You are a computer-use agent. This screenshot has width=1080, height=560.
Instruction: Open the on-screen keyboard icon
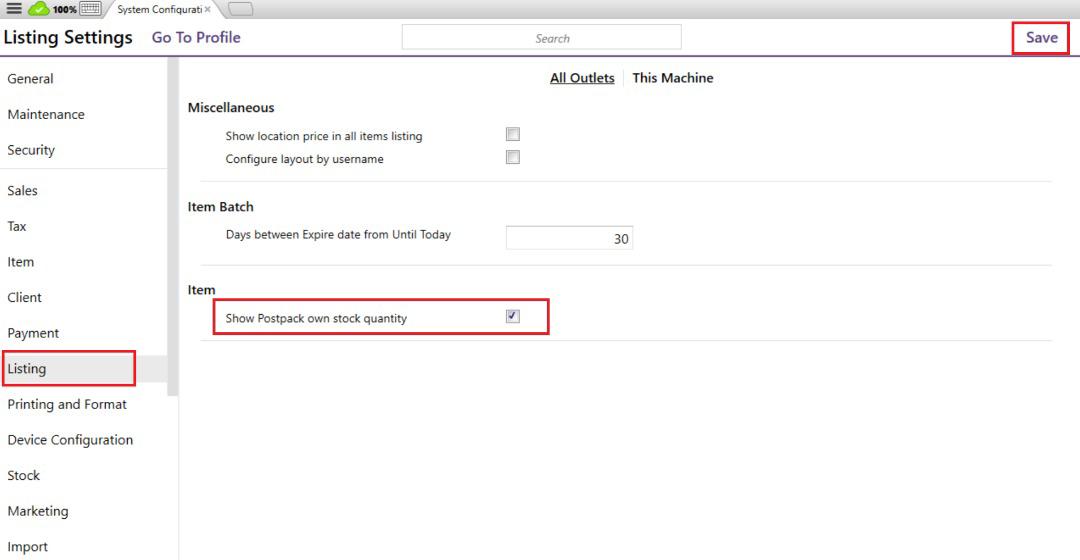(x=90, y=9)
